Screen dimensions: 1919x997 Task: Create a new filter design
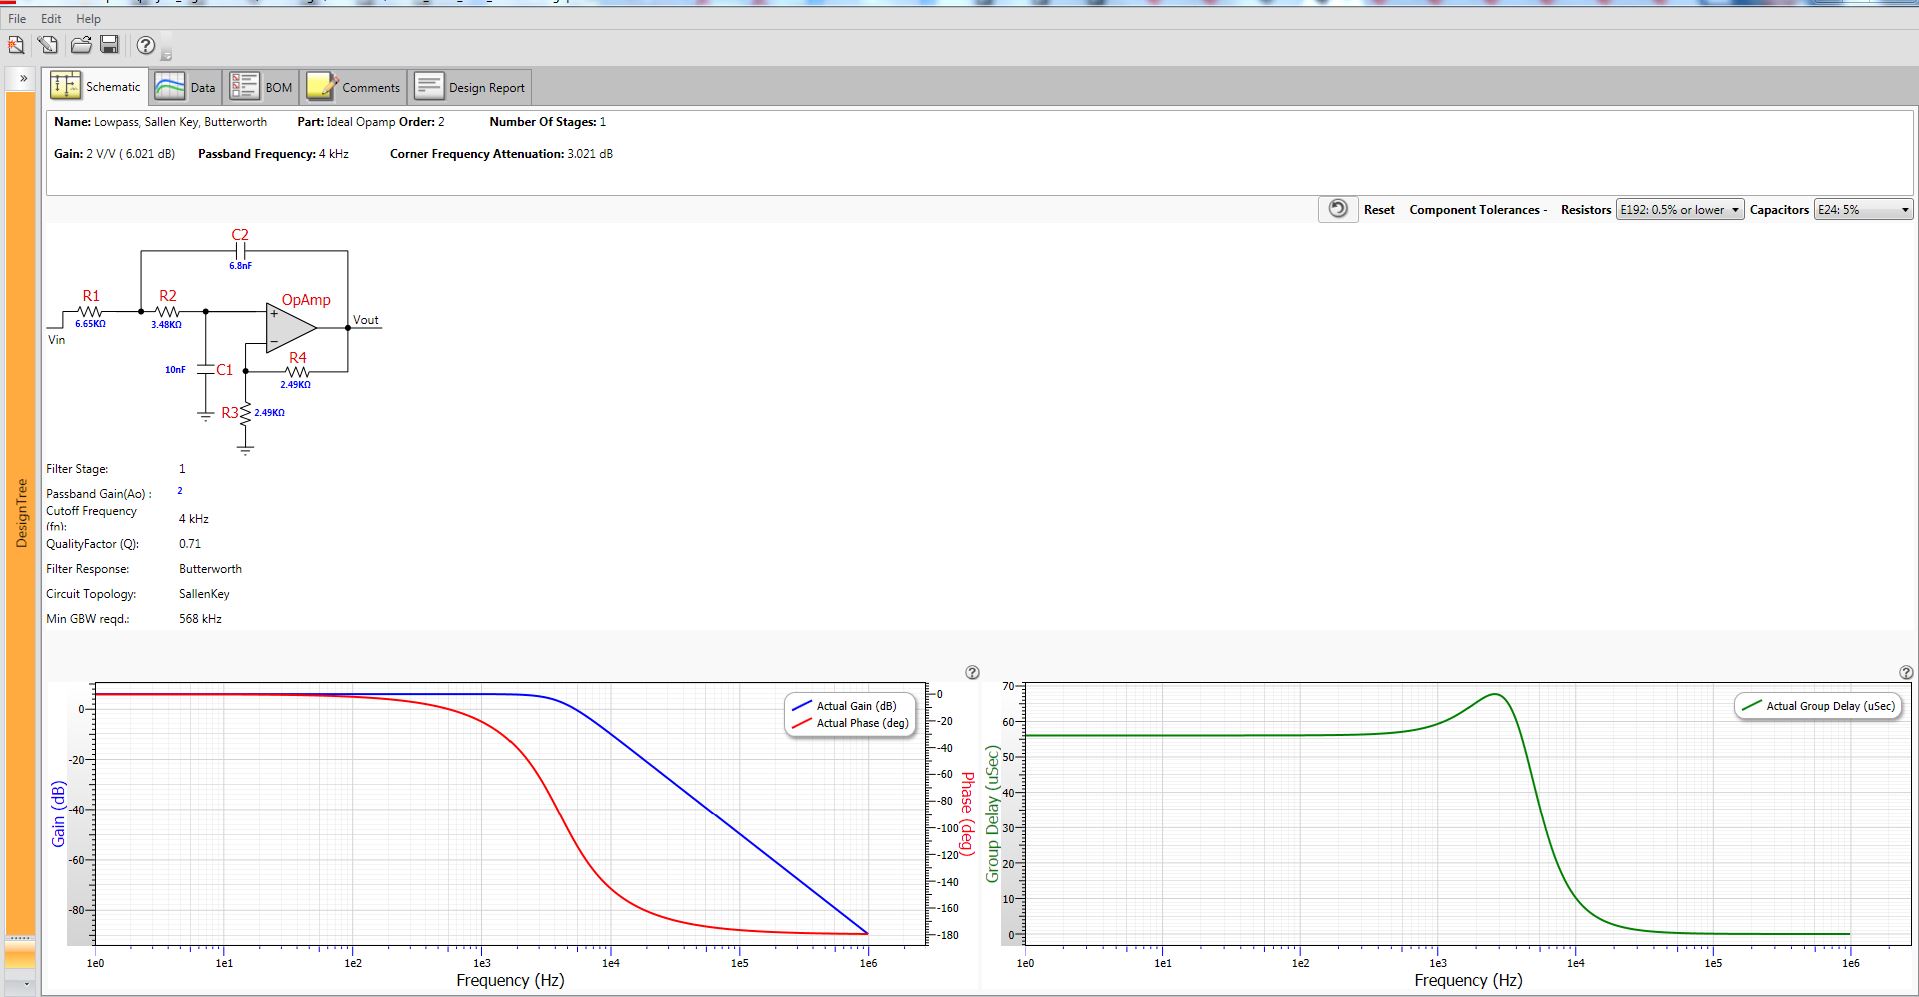16,46
